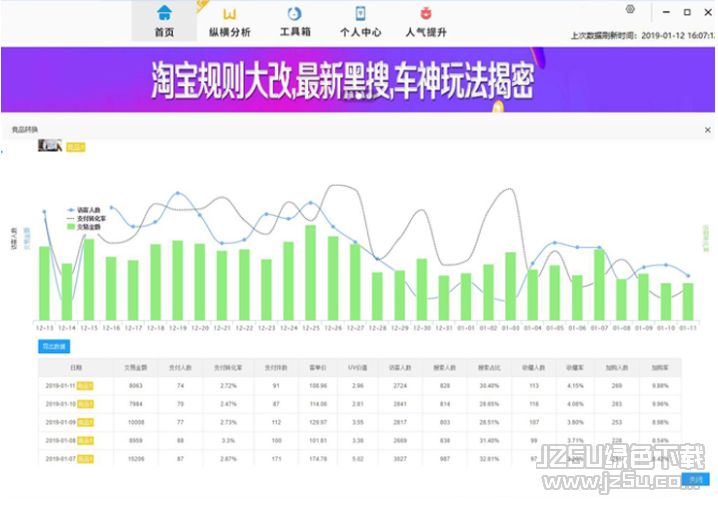Click the 支付人数 column header
Screen dimensions: 718x508
click(180, 368)
